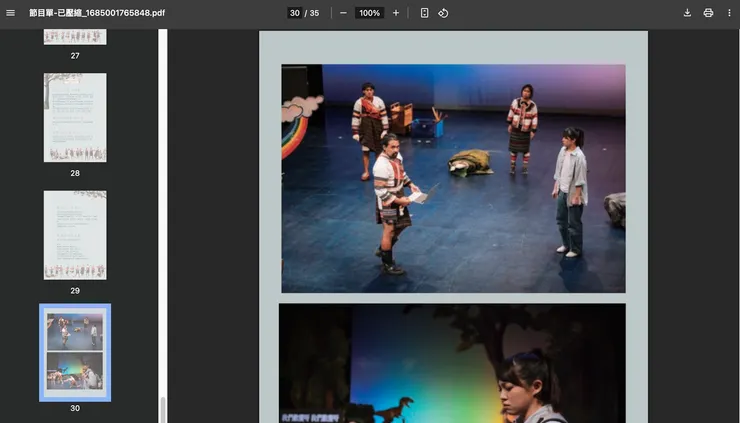Select the highlighted page 30 thumbnail

[75, 352]
